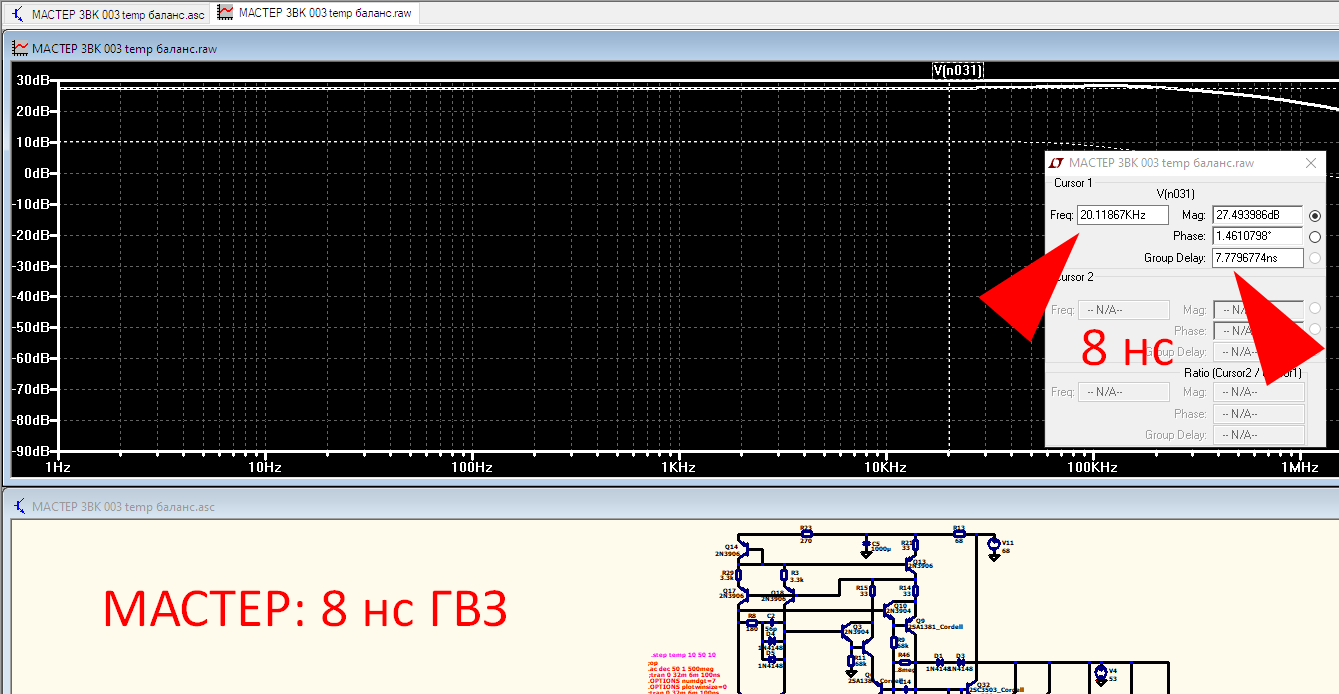This screenshot has width=1339, height=694.
Task: Select the V(n031) trace label
Action: tap(958, 70)
